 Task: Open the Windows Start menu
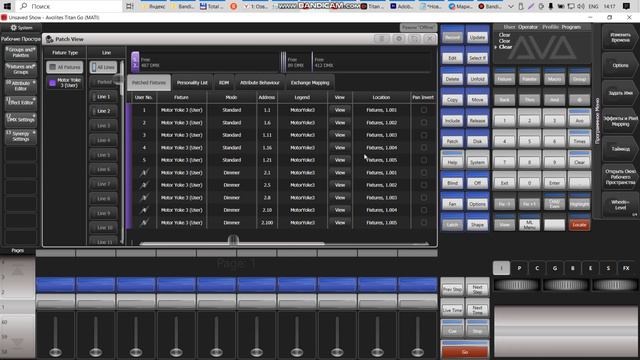coord(7,6)
